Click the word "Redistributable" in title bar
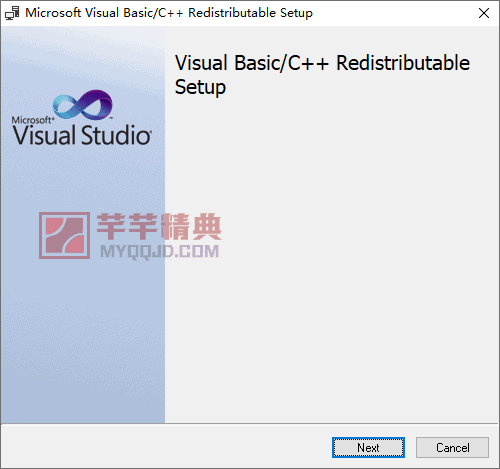Screen dimensions: 500x469 [x=232, y=13]
